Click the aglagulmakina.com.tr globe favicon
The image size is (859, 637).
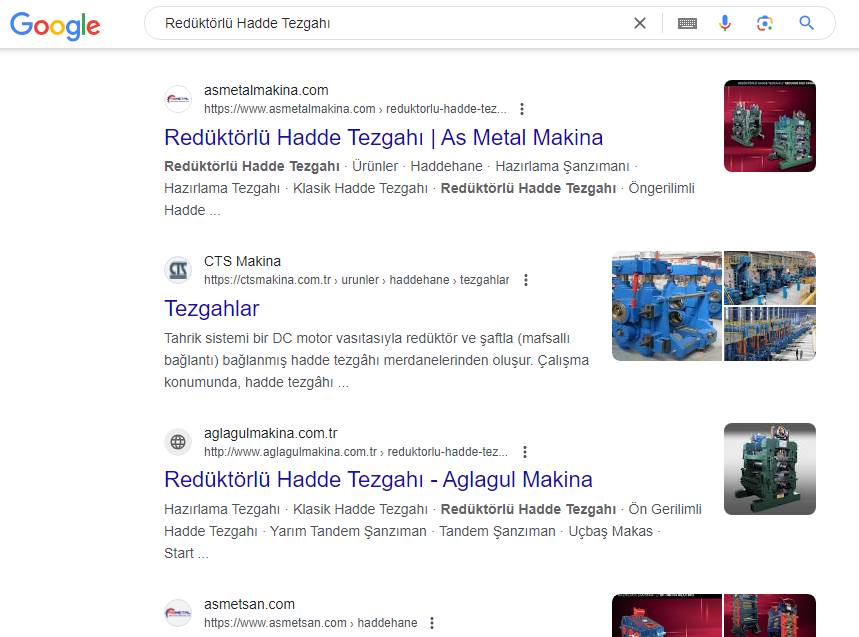178,442
